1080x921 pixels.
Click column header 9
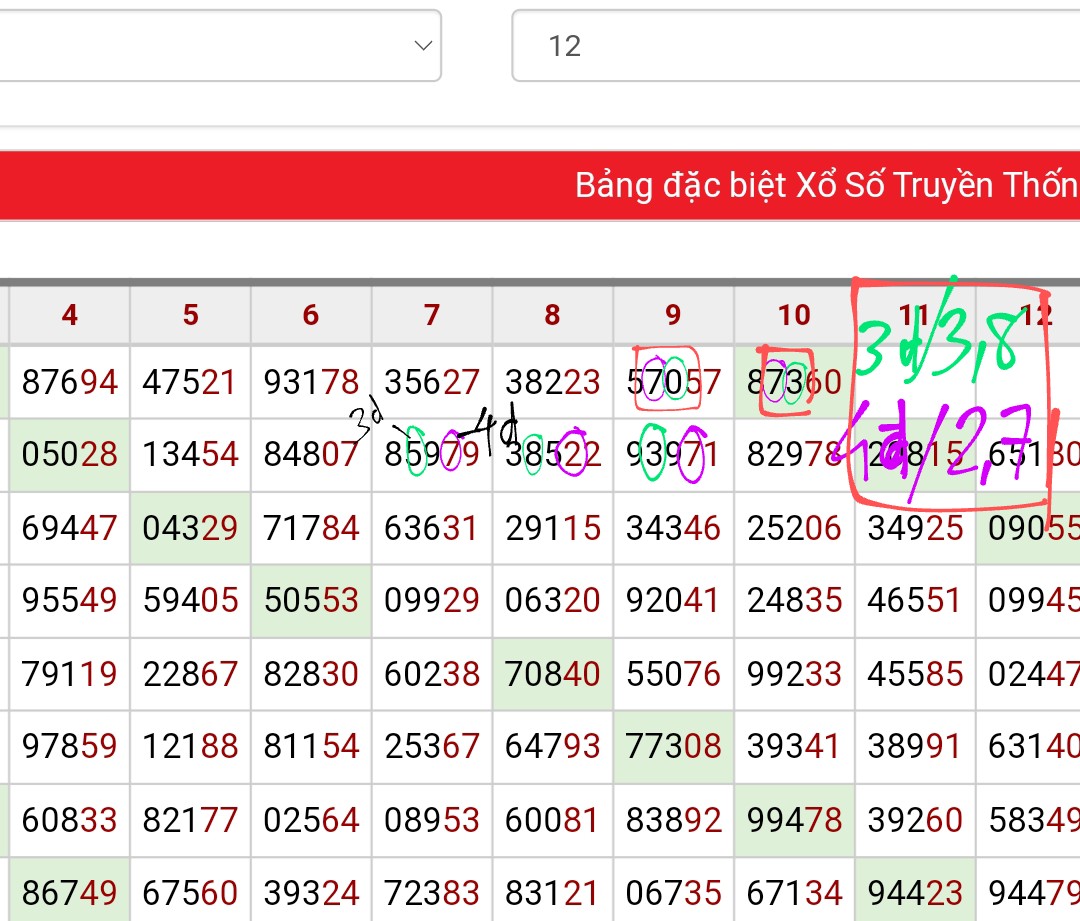click(x=673, y=316)
